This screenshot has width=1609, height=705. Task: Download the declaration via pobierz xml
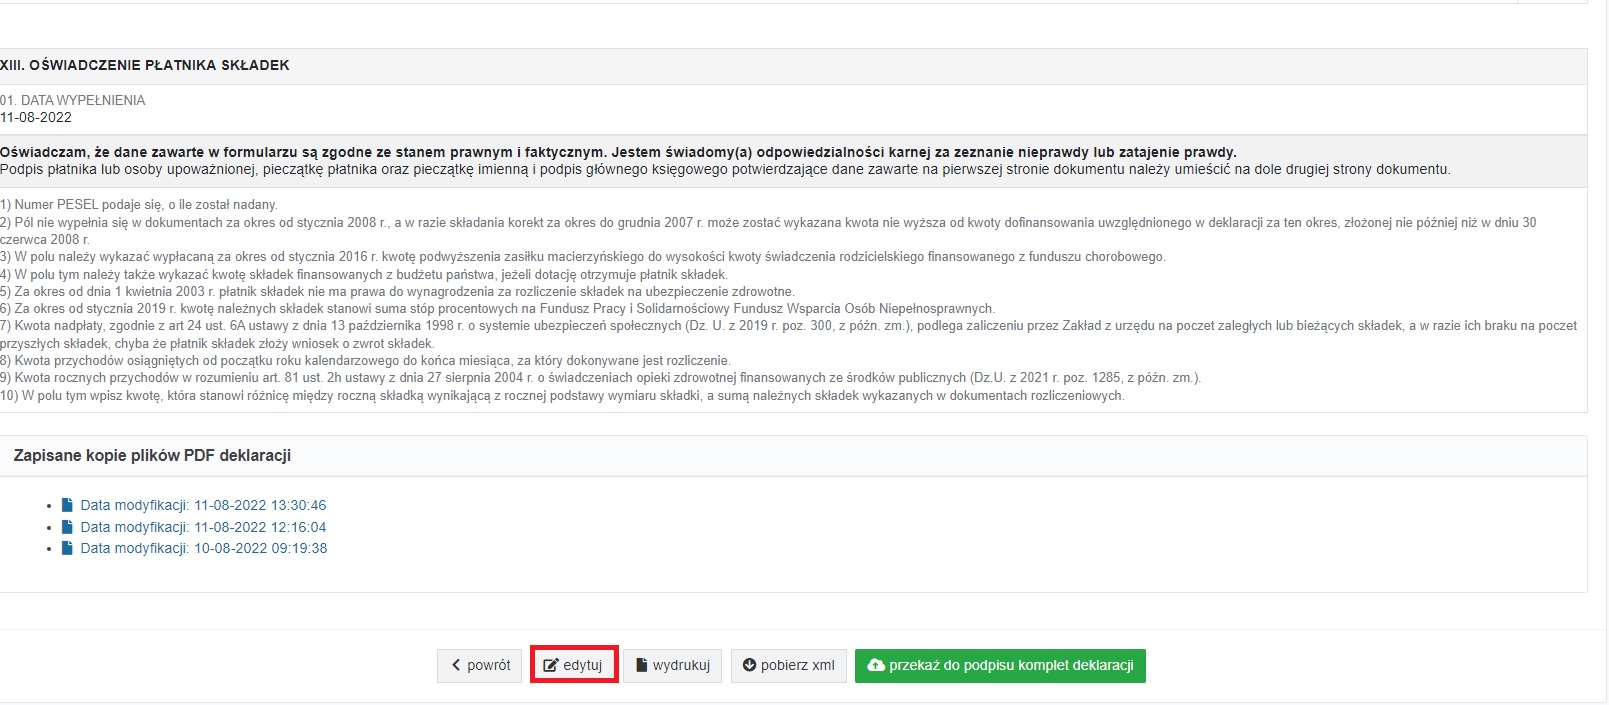pyautogui.click(x=789, y=665)
